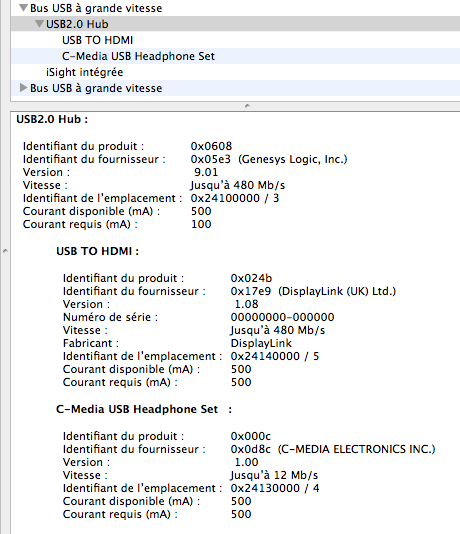Click the pane splitter handle below the tree
The image size is (460, 534).
(x=248, y=106)
